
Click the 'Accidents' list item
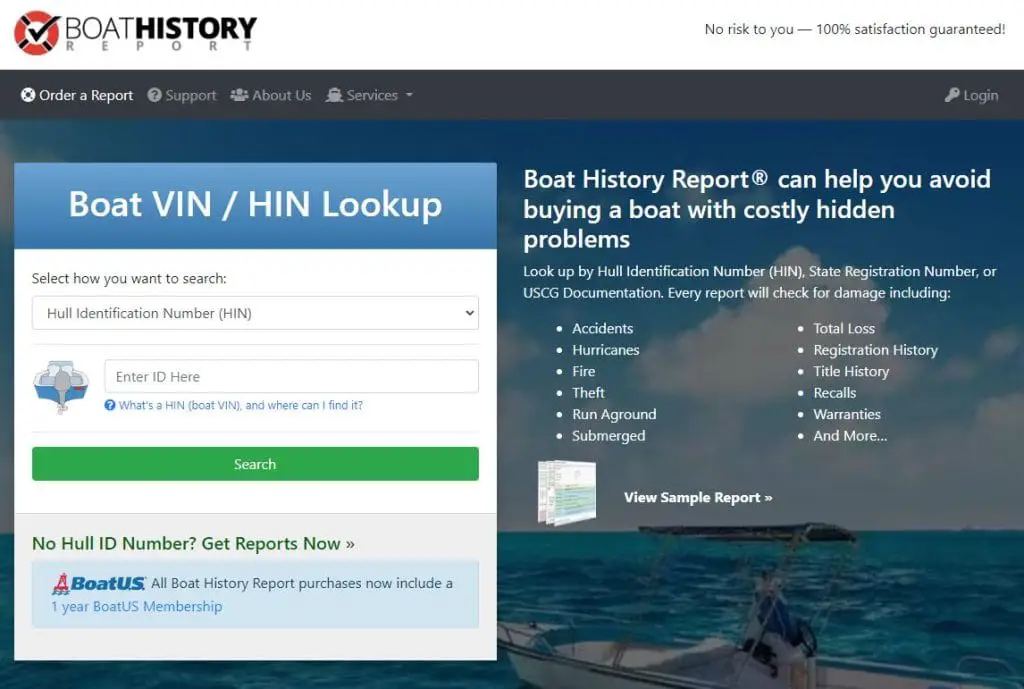coord(603,328)
